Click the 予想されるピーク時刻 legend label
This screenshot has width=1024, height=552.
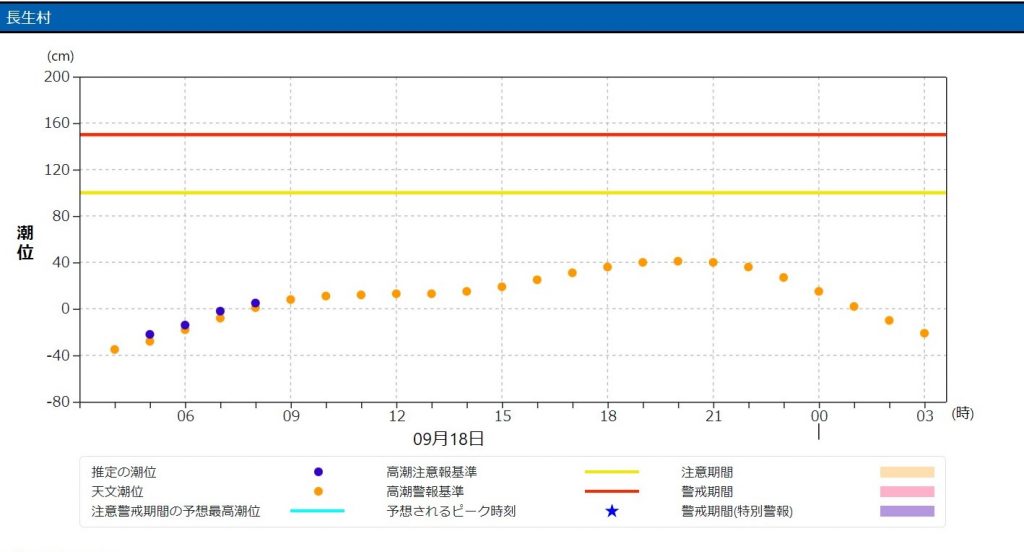[x=451, y=511]
